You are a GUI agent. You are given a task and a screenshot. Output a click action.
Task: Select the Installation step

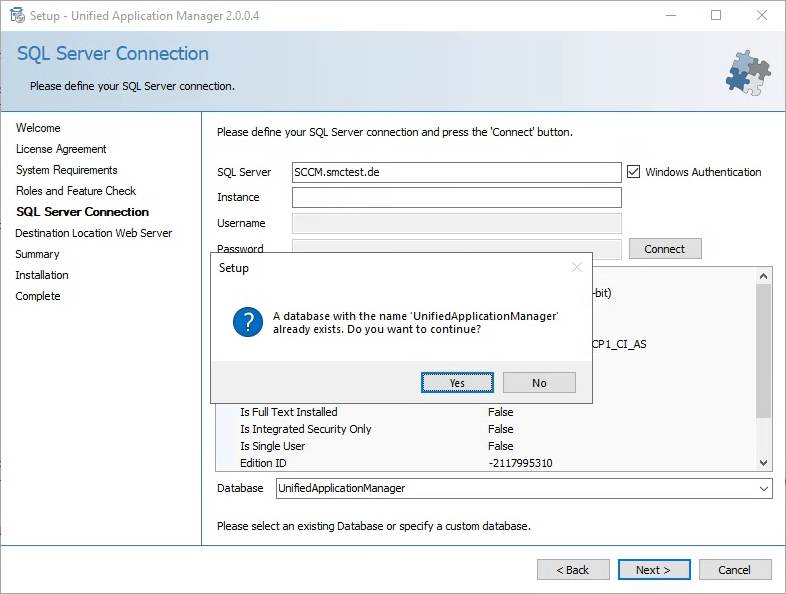click(42, 275)
